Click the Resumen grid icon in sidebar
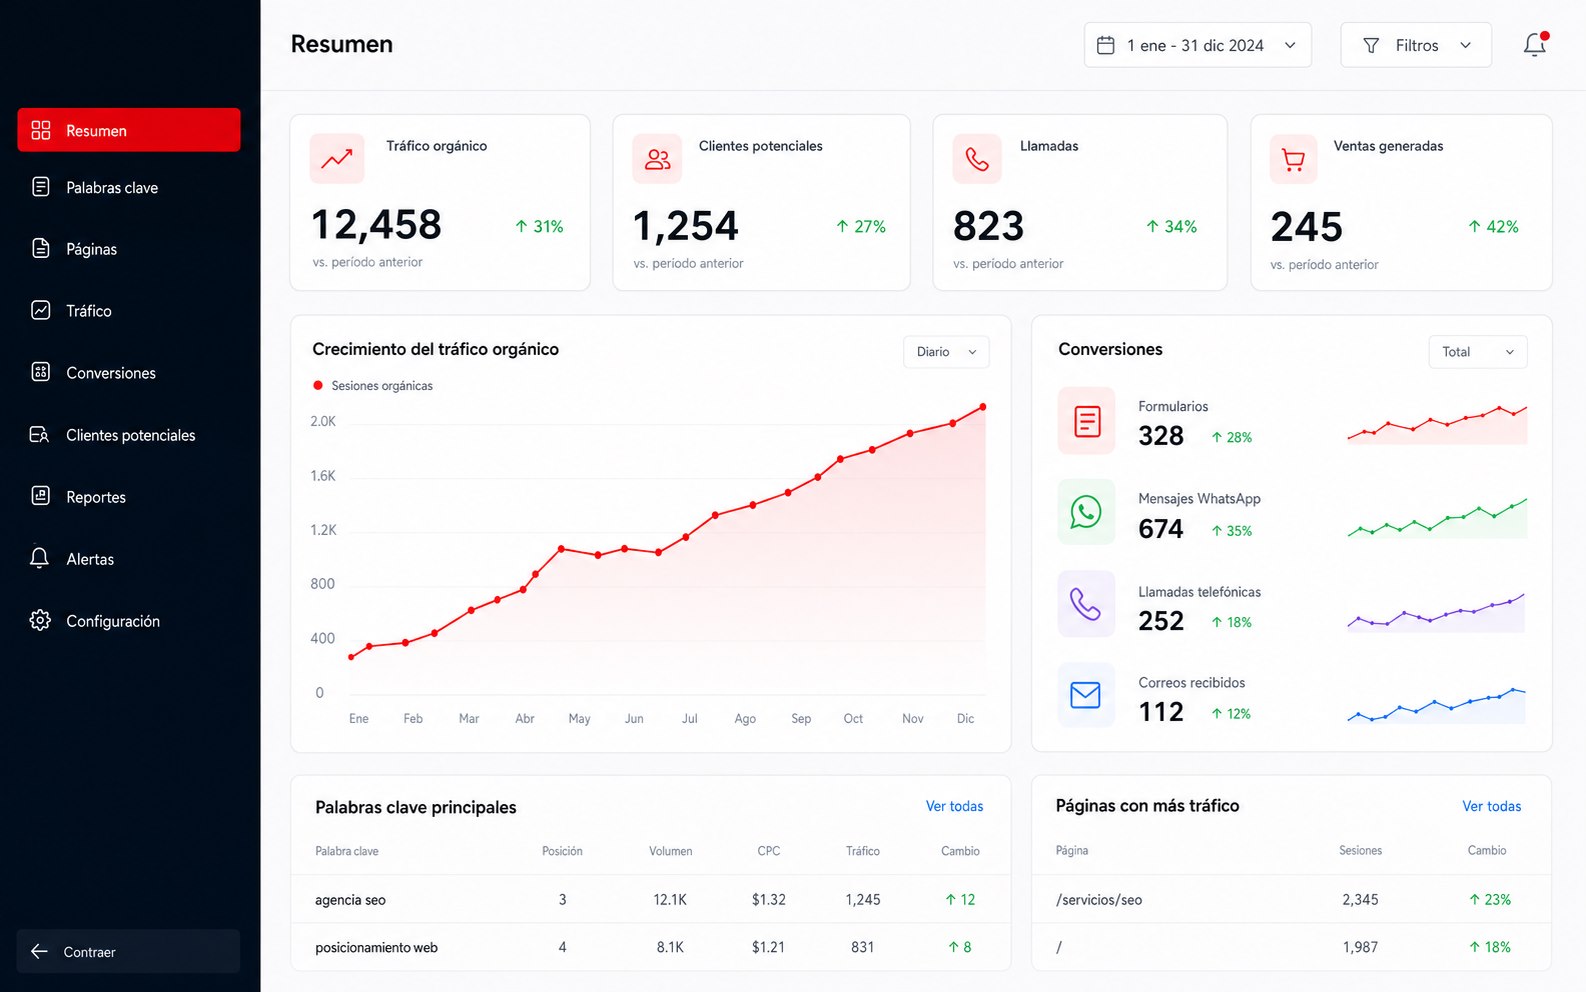This screenshot has height=992, width=1586. coord(41,130)
